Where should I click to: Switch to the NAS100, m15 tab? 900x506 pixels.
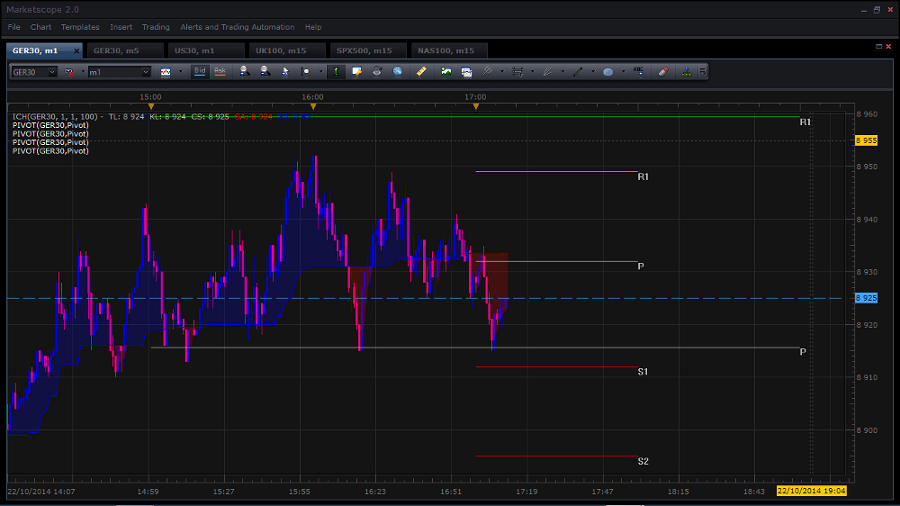(447, 50)
